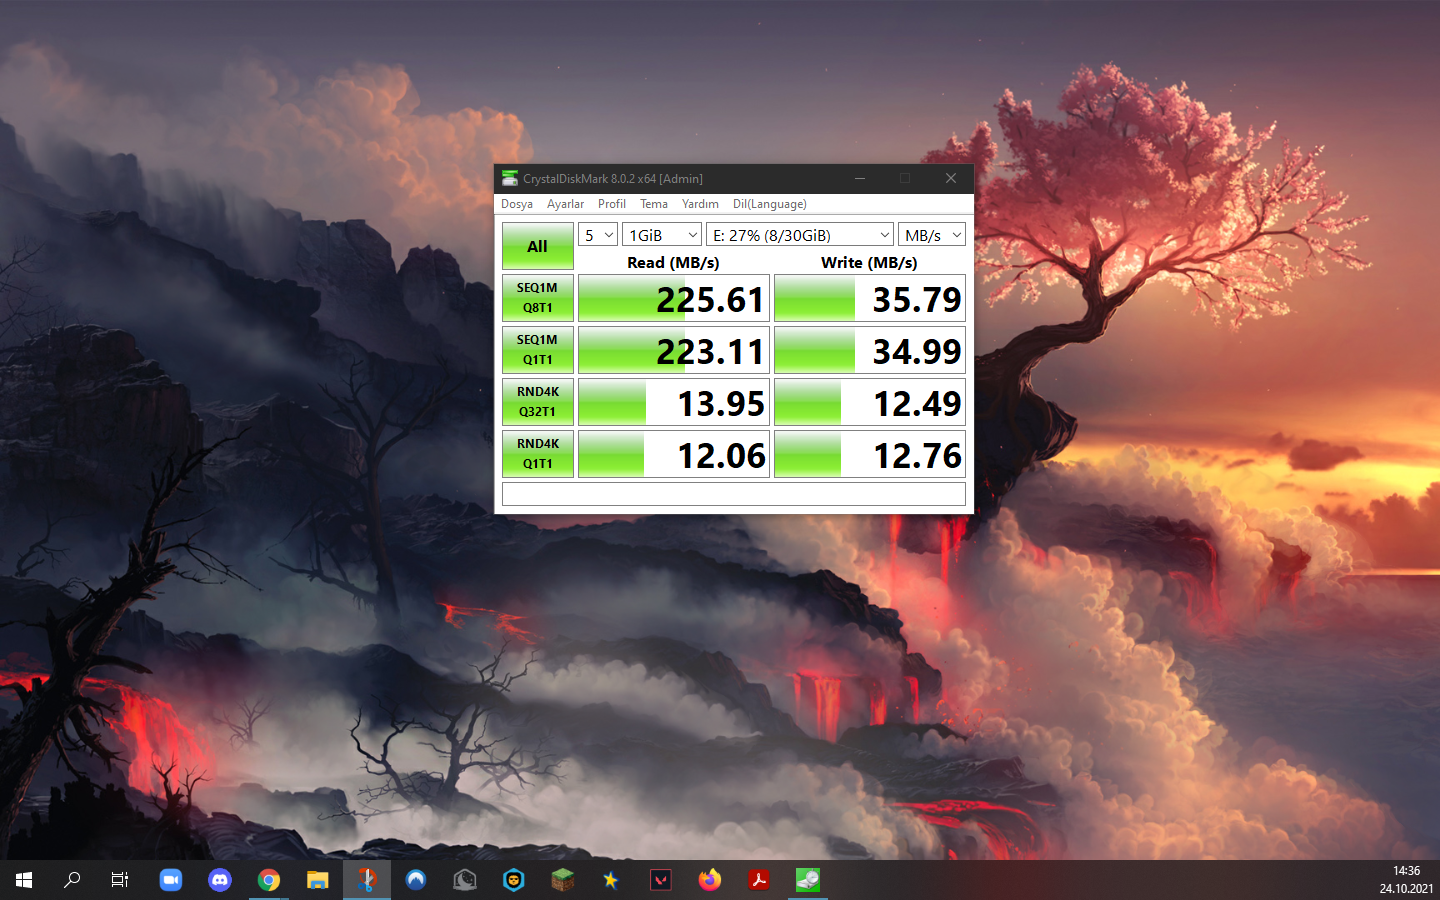This screenshot has width=1440, height=900.
Task: Start the SEQ1M Q8T1 test
Action: [x=537, y=298]
